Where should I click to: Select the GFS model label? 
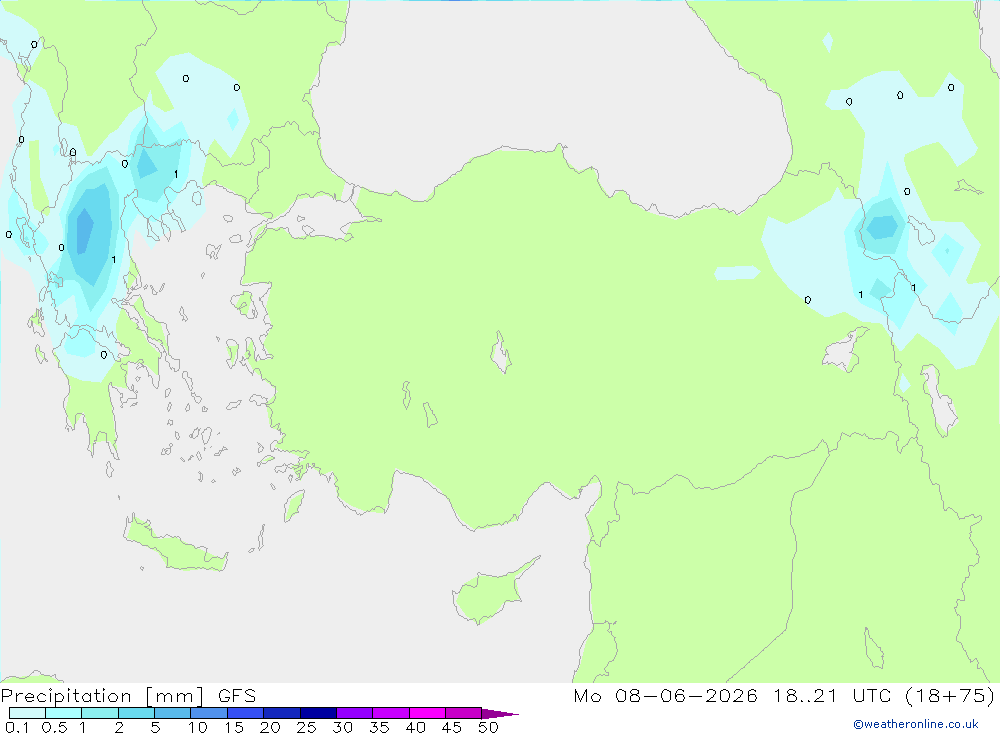click(x=237, y=696)
